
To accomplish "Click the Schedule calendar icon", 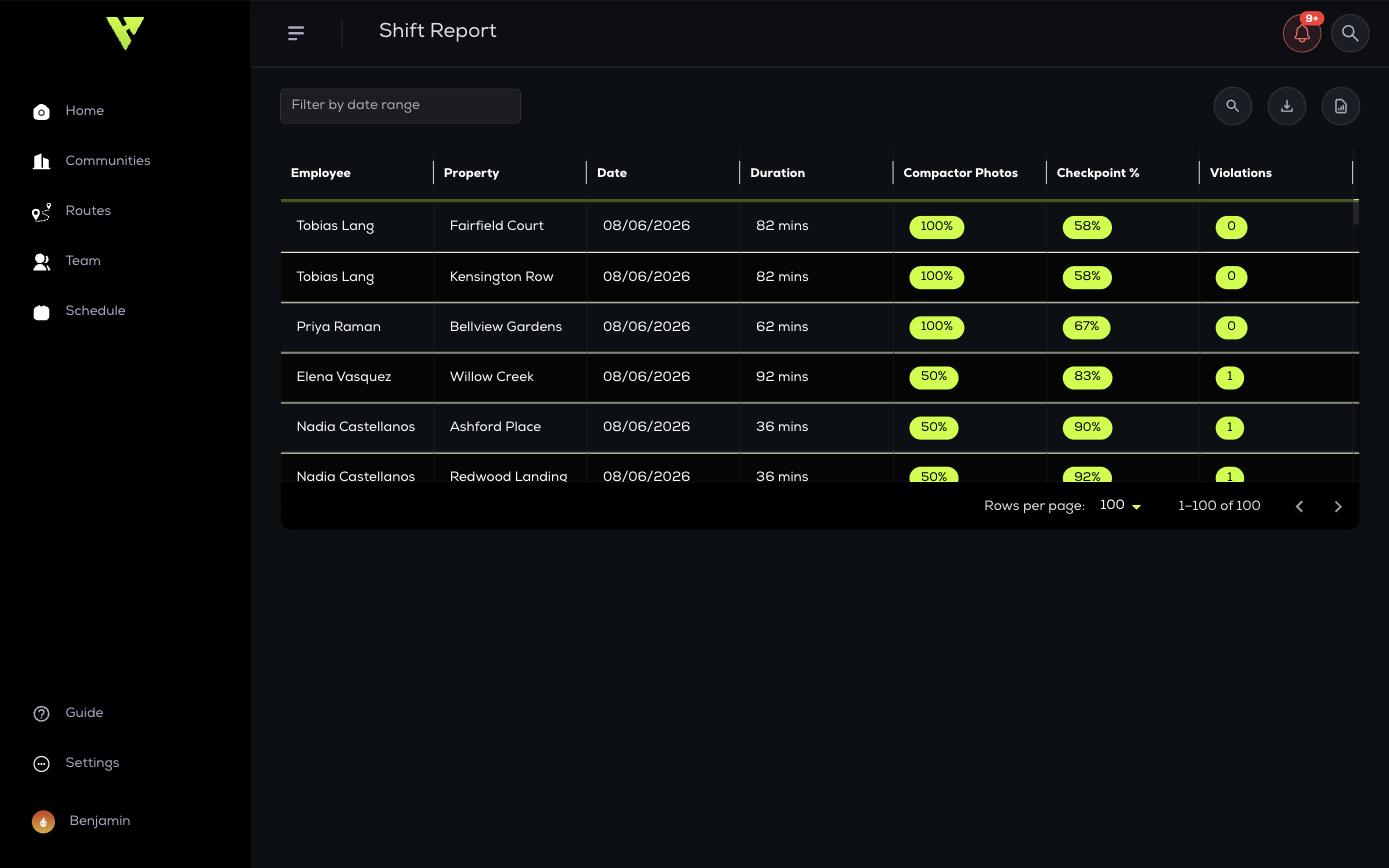I will coord(41,312).
